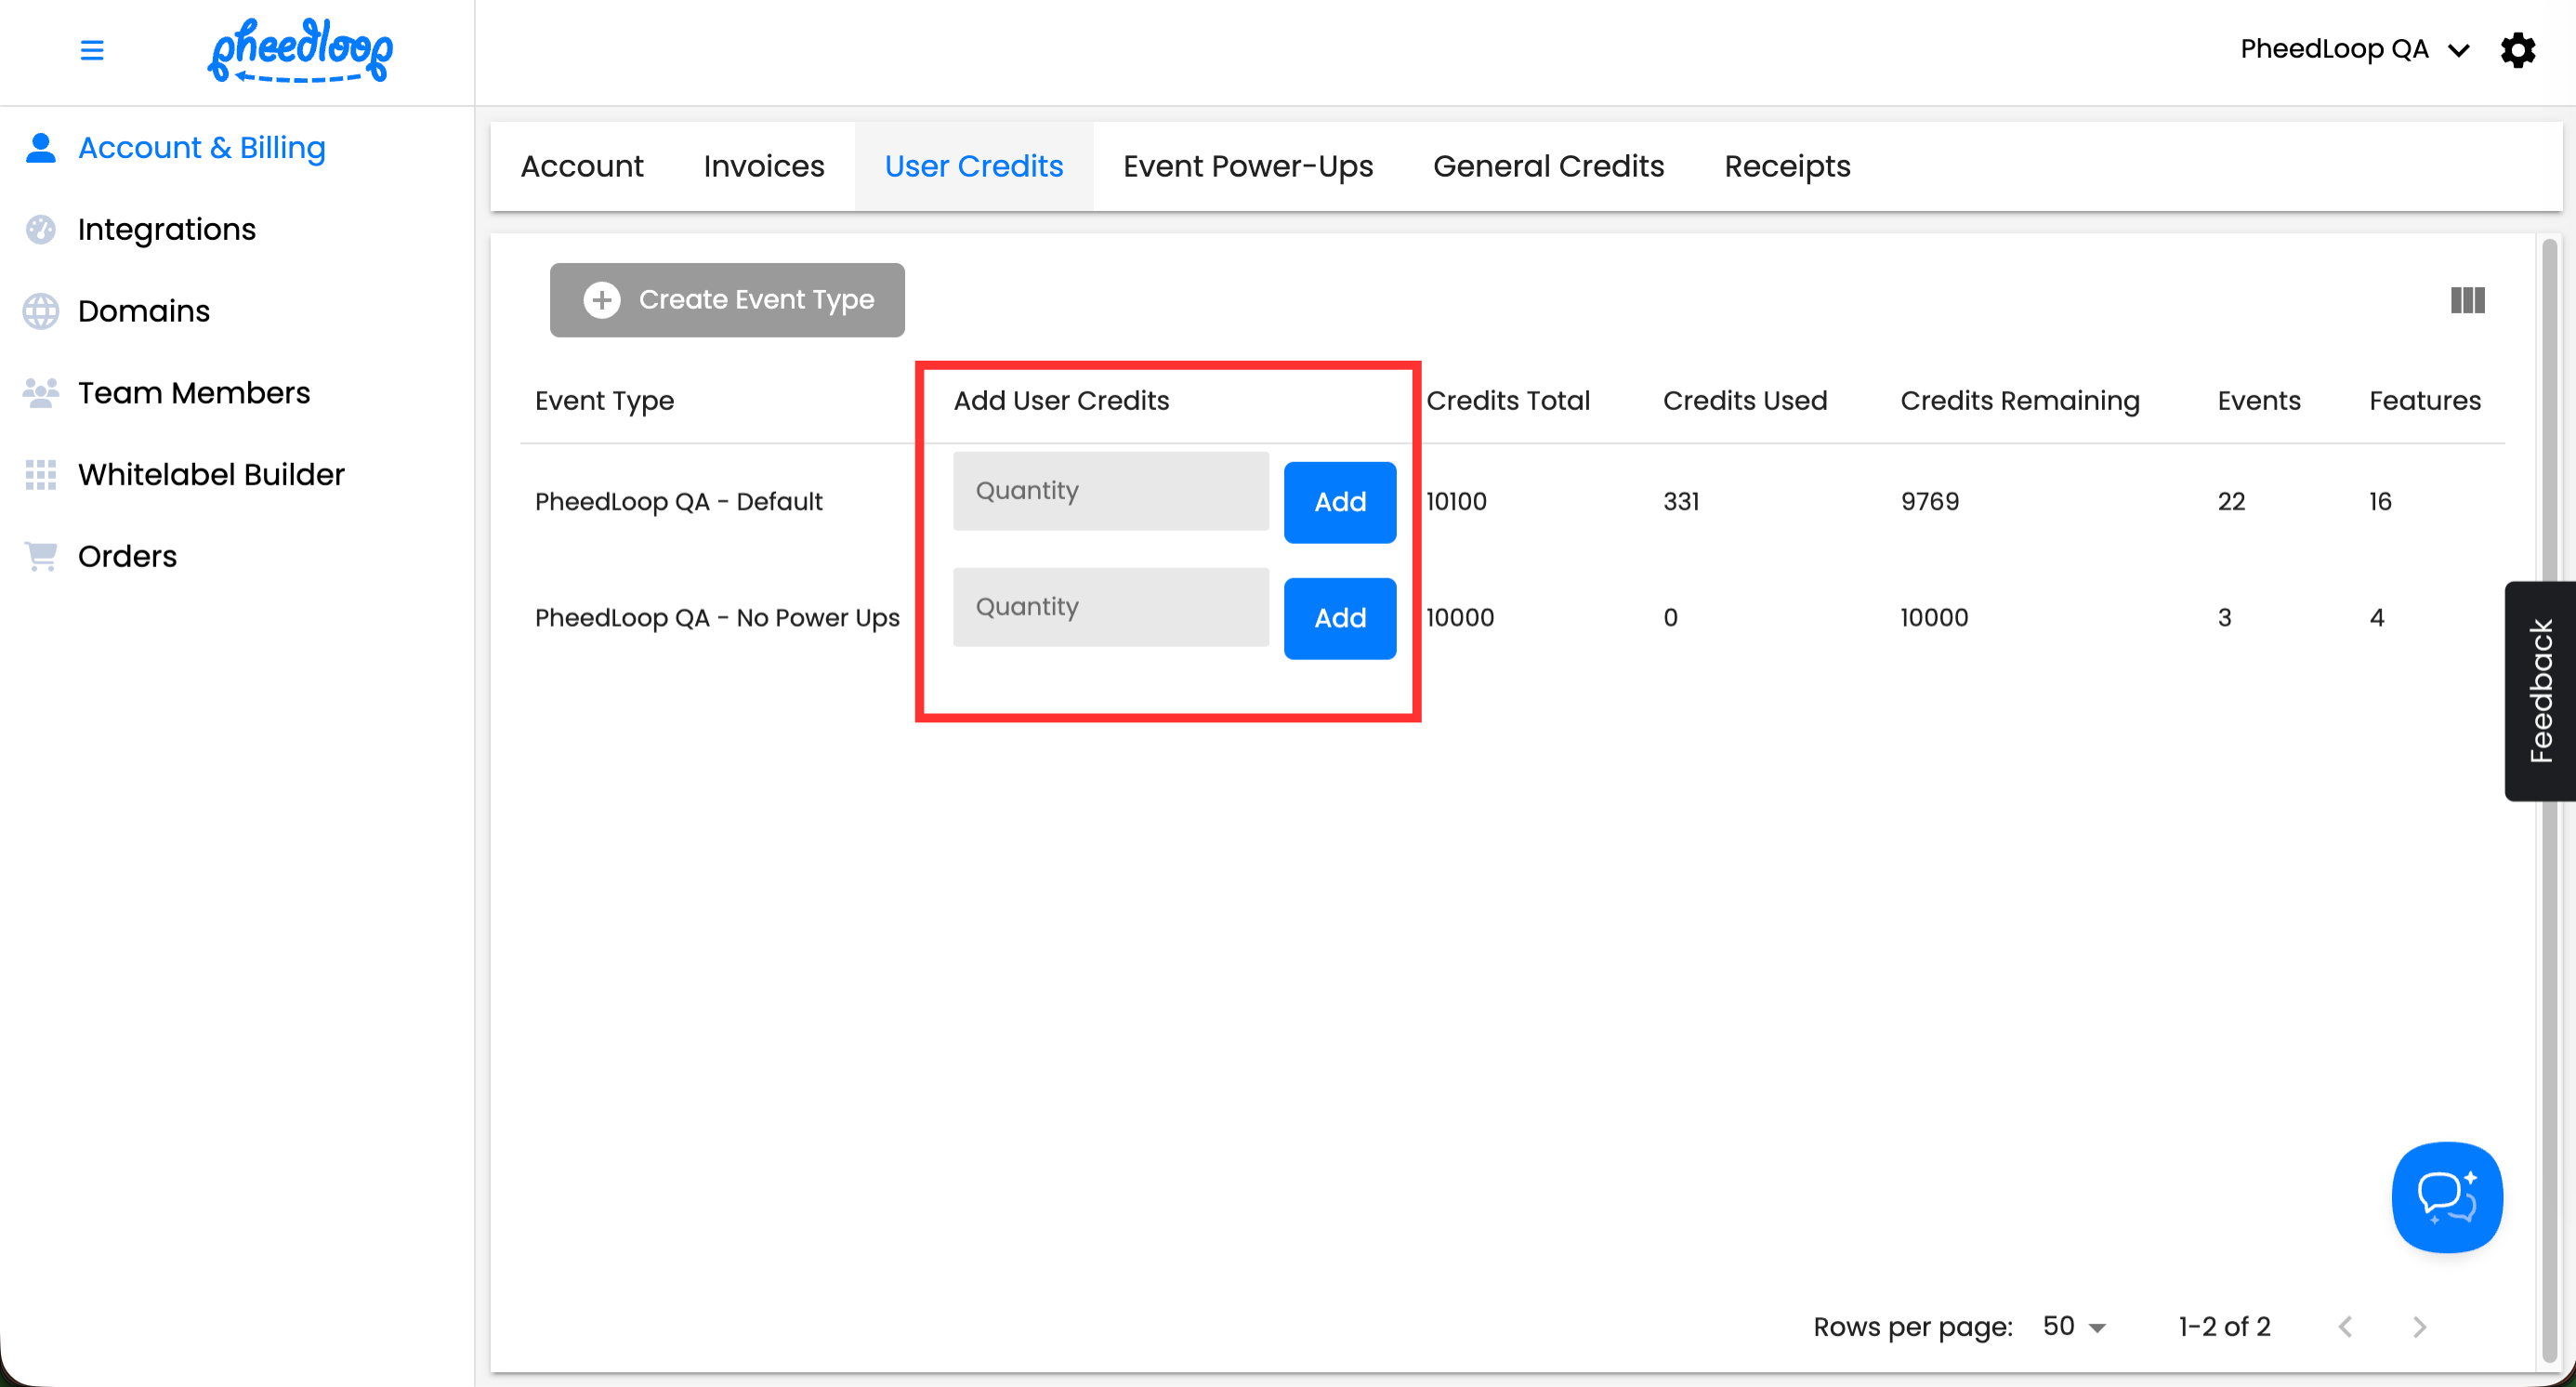Open the chat support bubble icon
This screenshot has width=2576, height=1387.
coord(2446,1197)
